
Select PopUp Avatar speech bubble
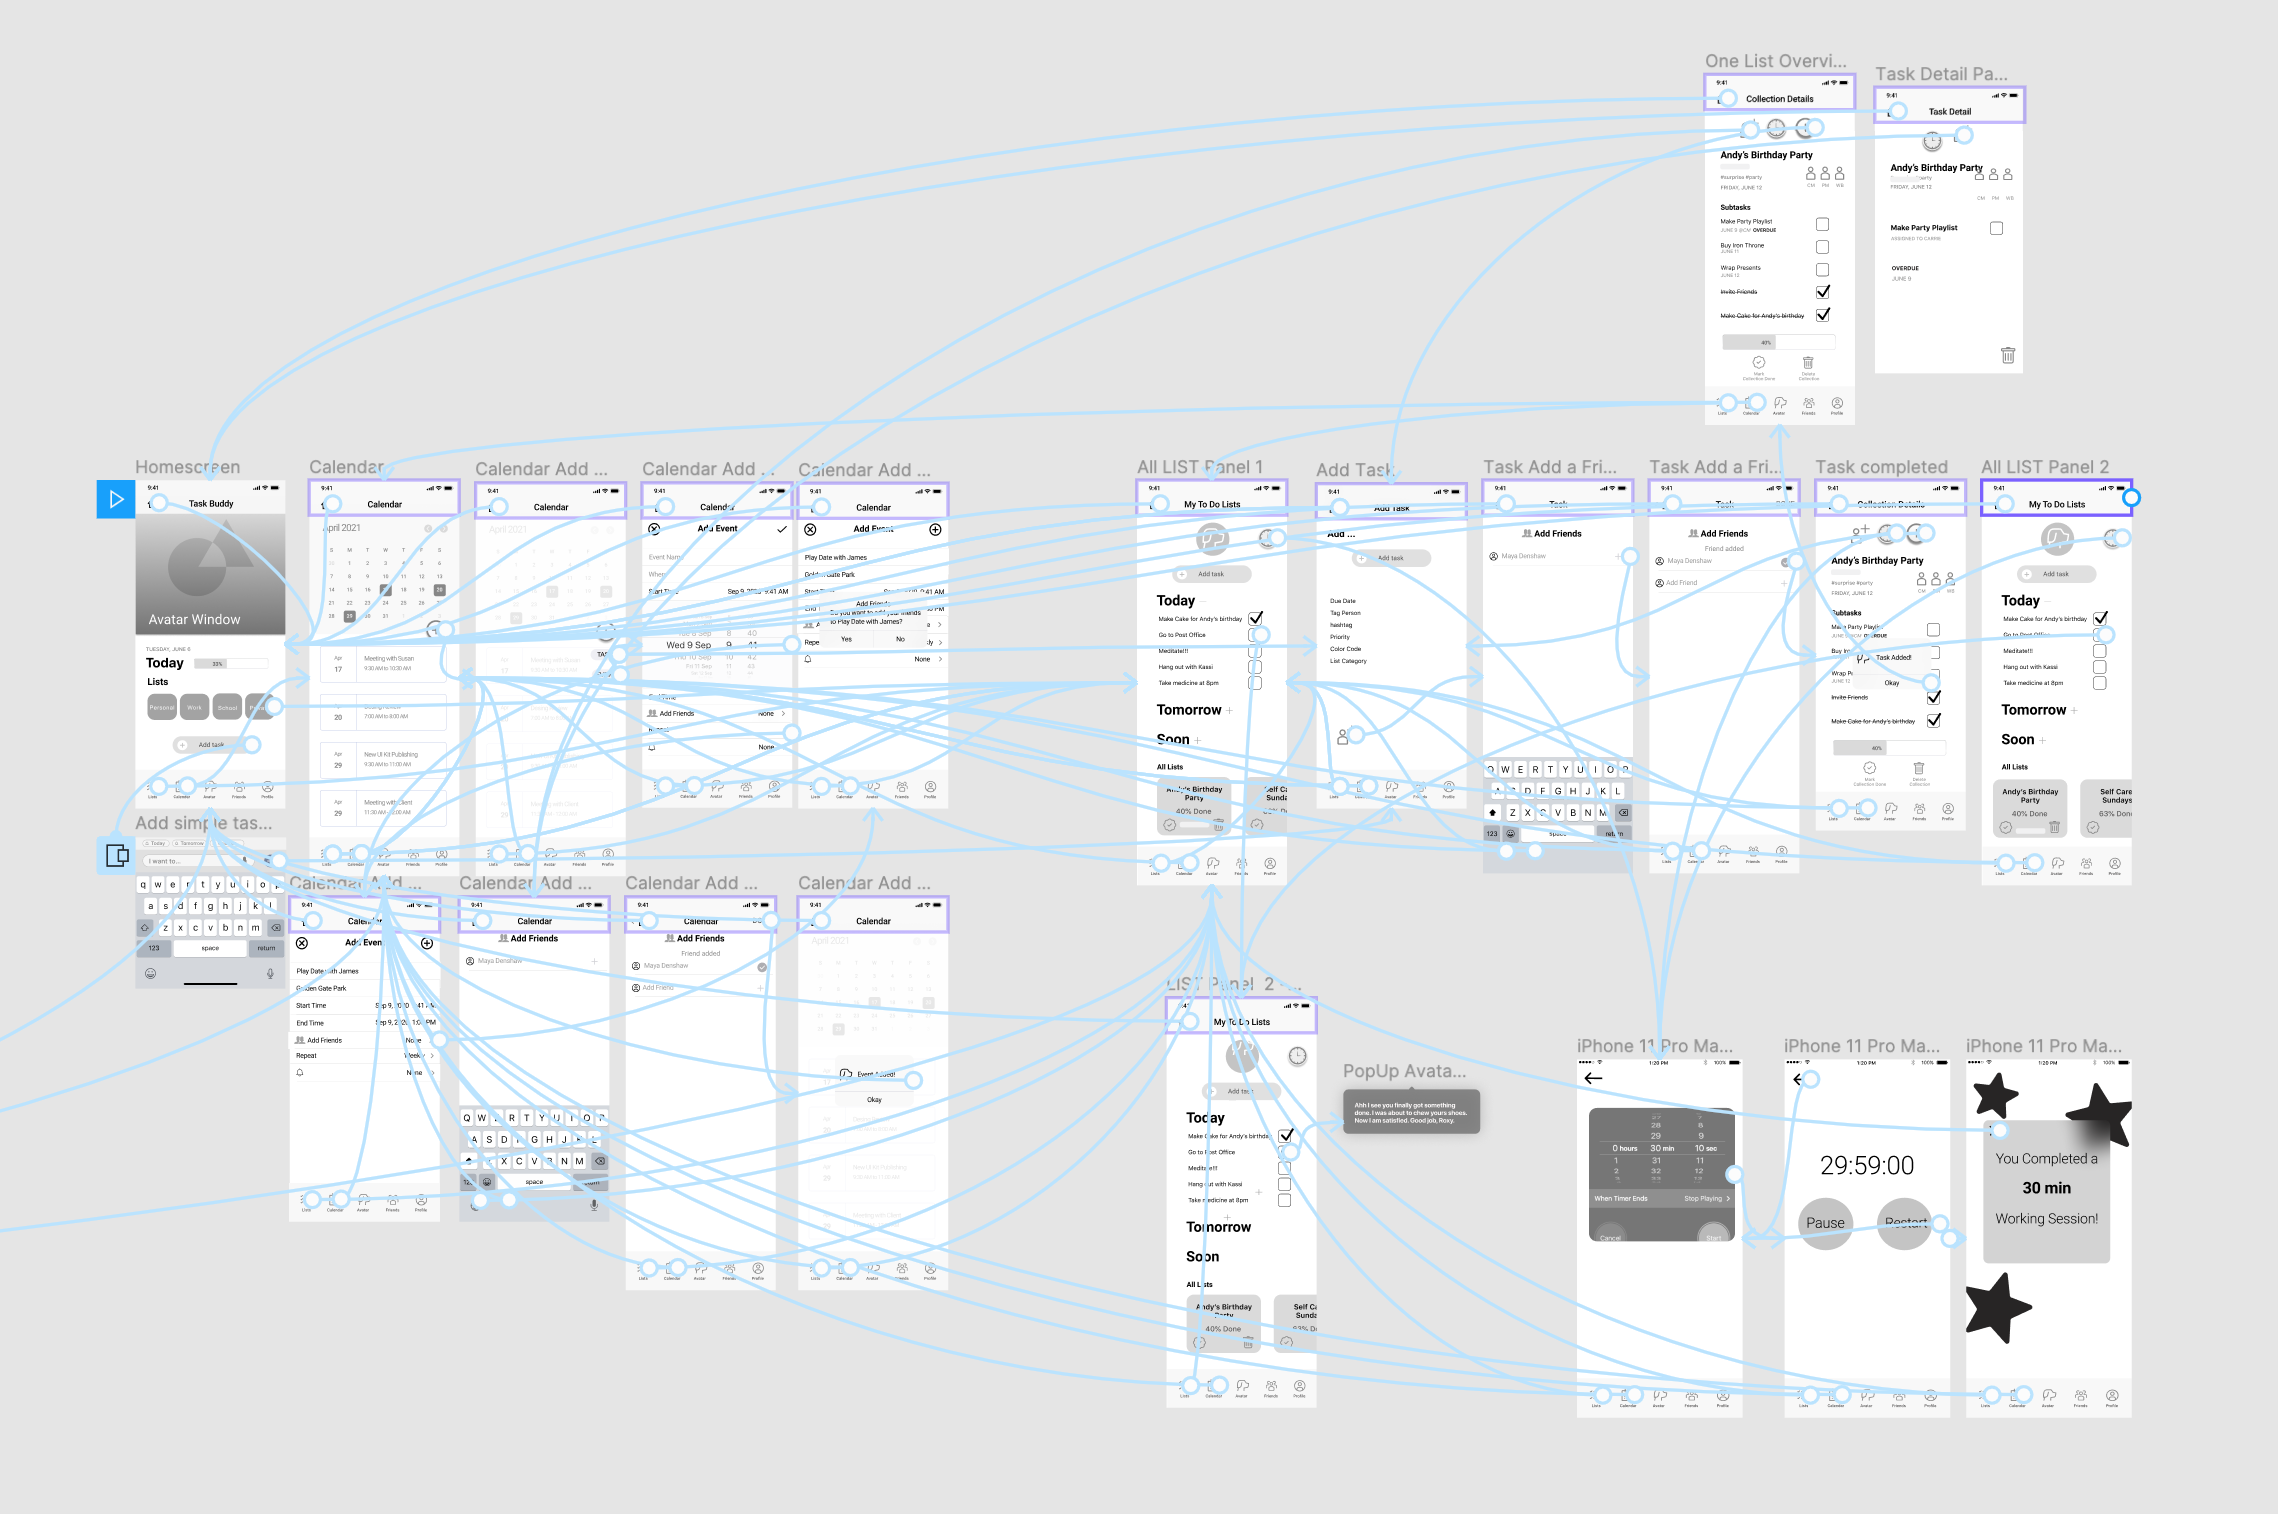pos(1411,1113)
